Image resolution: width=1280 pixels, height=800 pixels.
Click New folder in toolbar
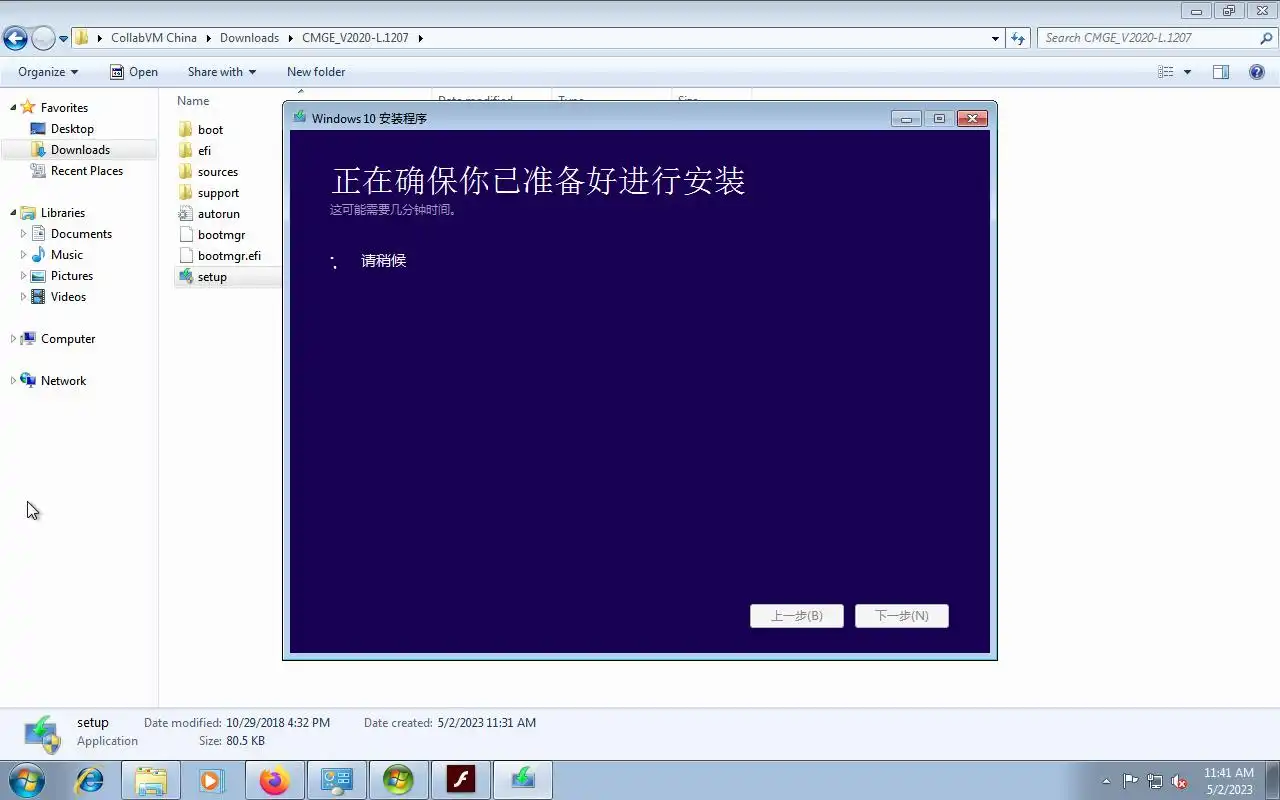coord(316,72)
